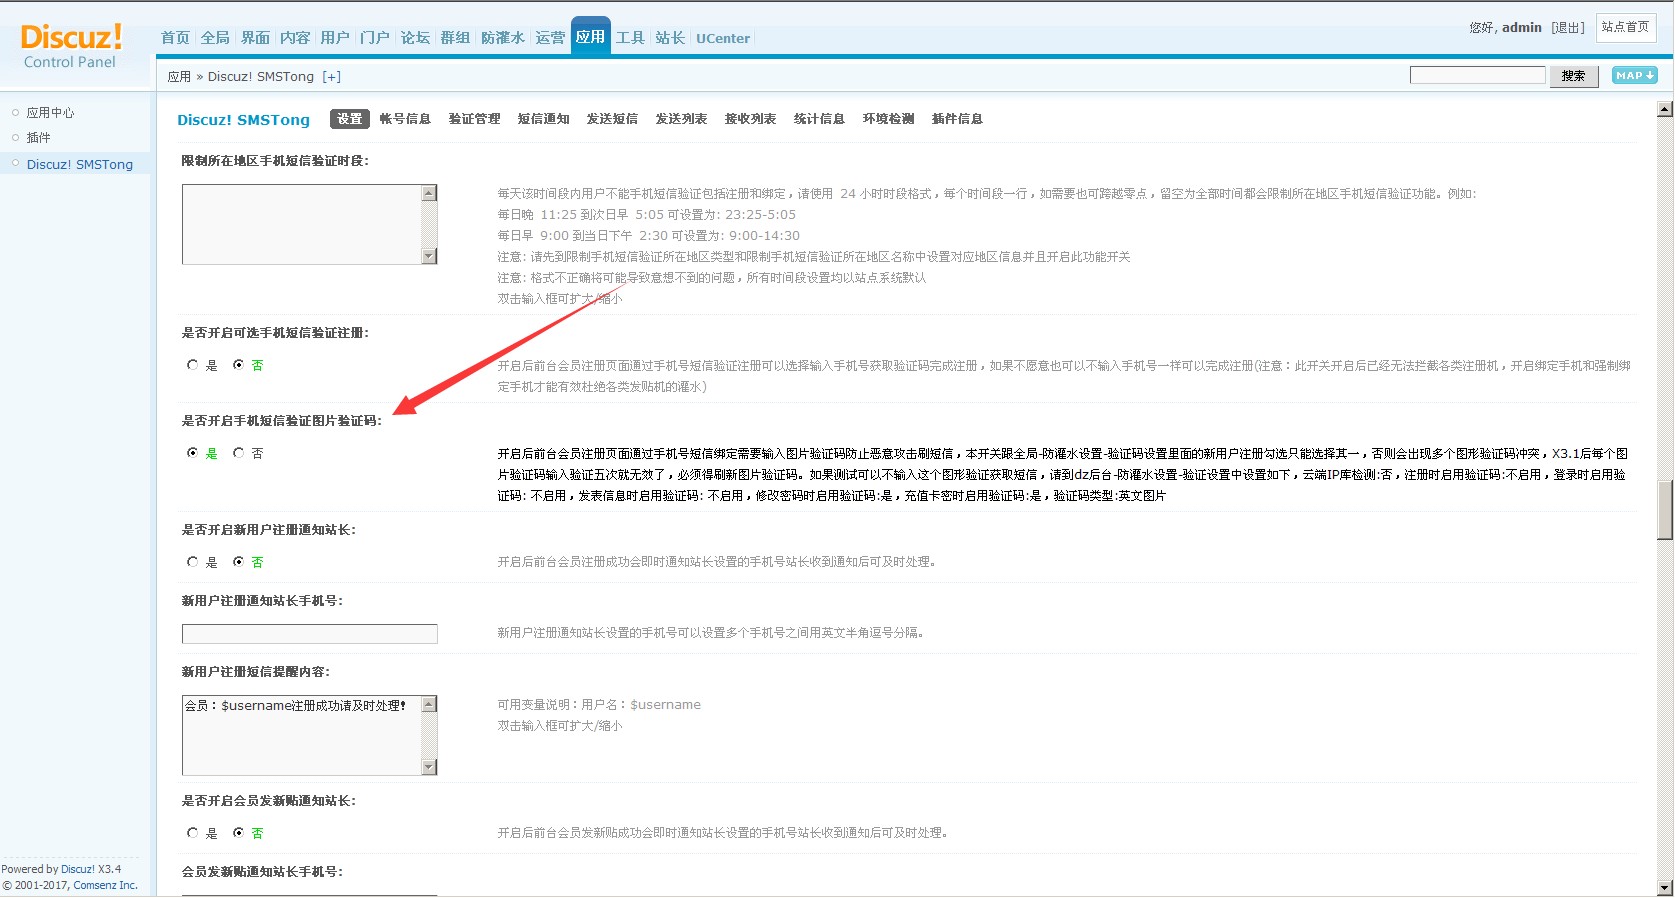Open the 界面 top menu
Image resolution: width=1675 pixels, height=898 pixels.
255,38
